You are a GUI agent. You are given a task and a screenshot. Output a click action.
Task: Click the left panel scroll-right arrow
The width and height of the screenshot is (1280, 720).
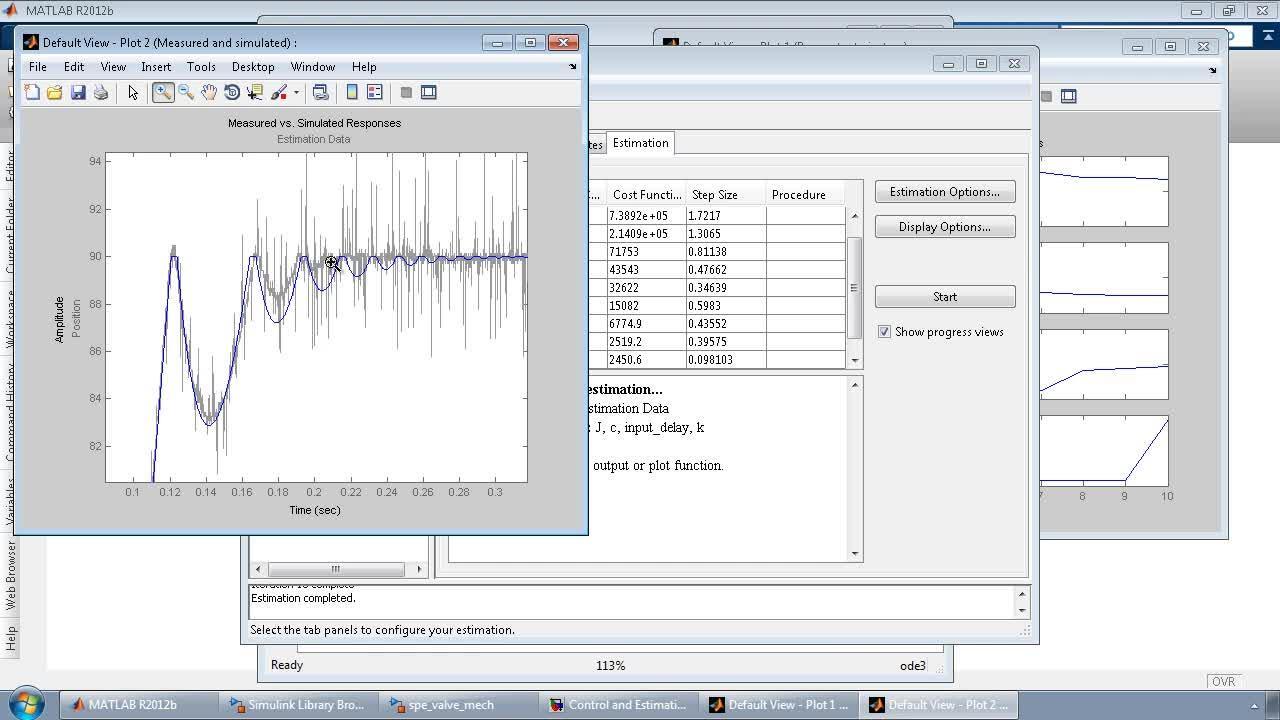tap(420, 569)
